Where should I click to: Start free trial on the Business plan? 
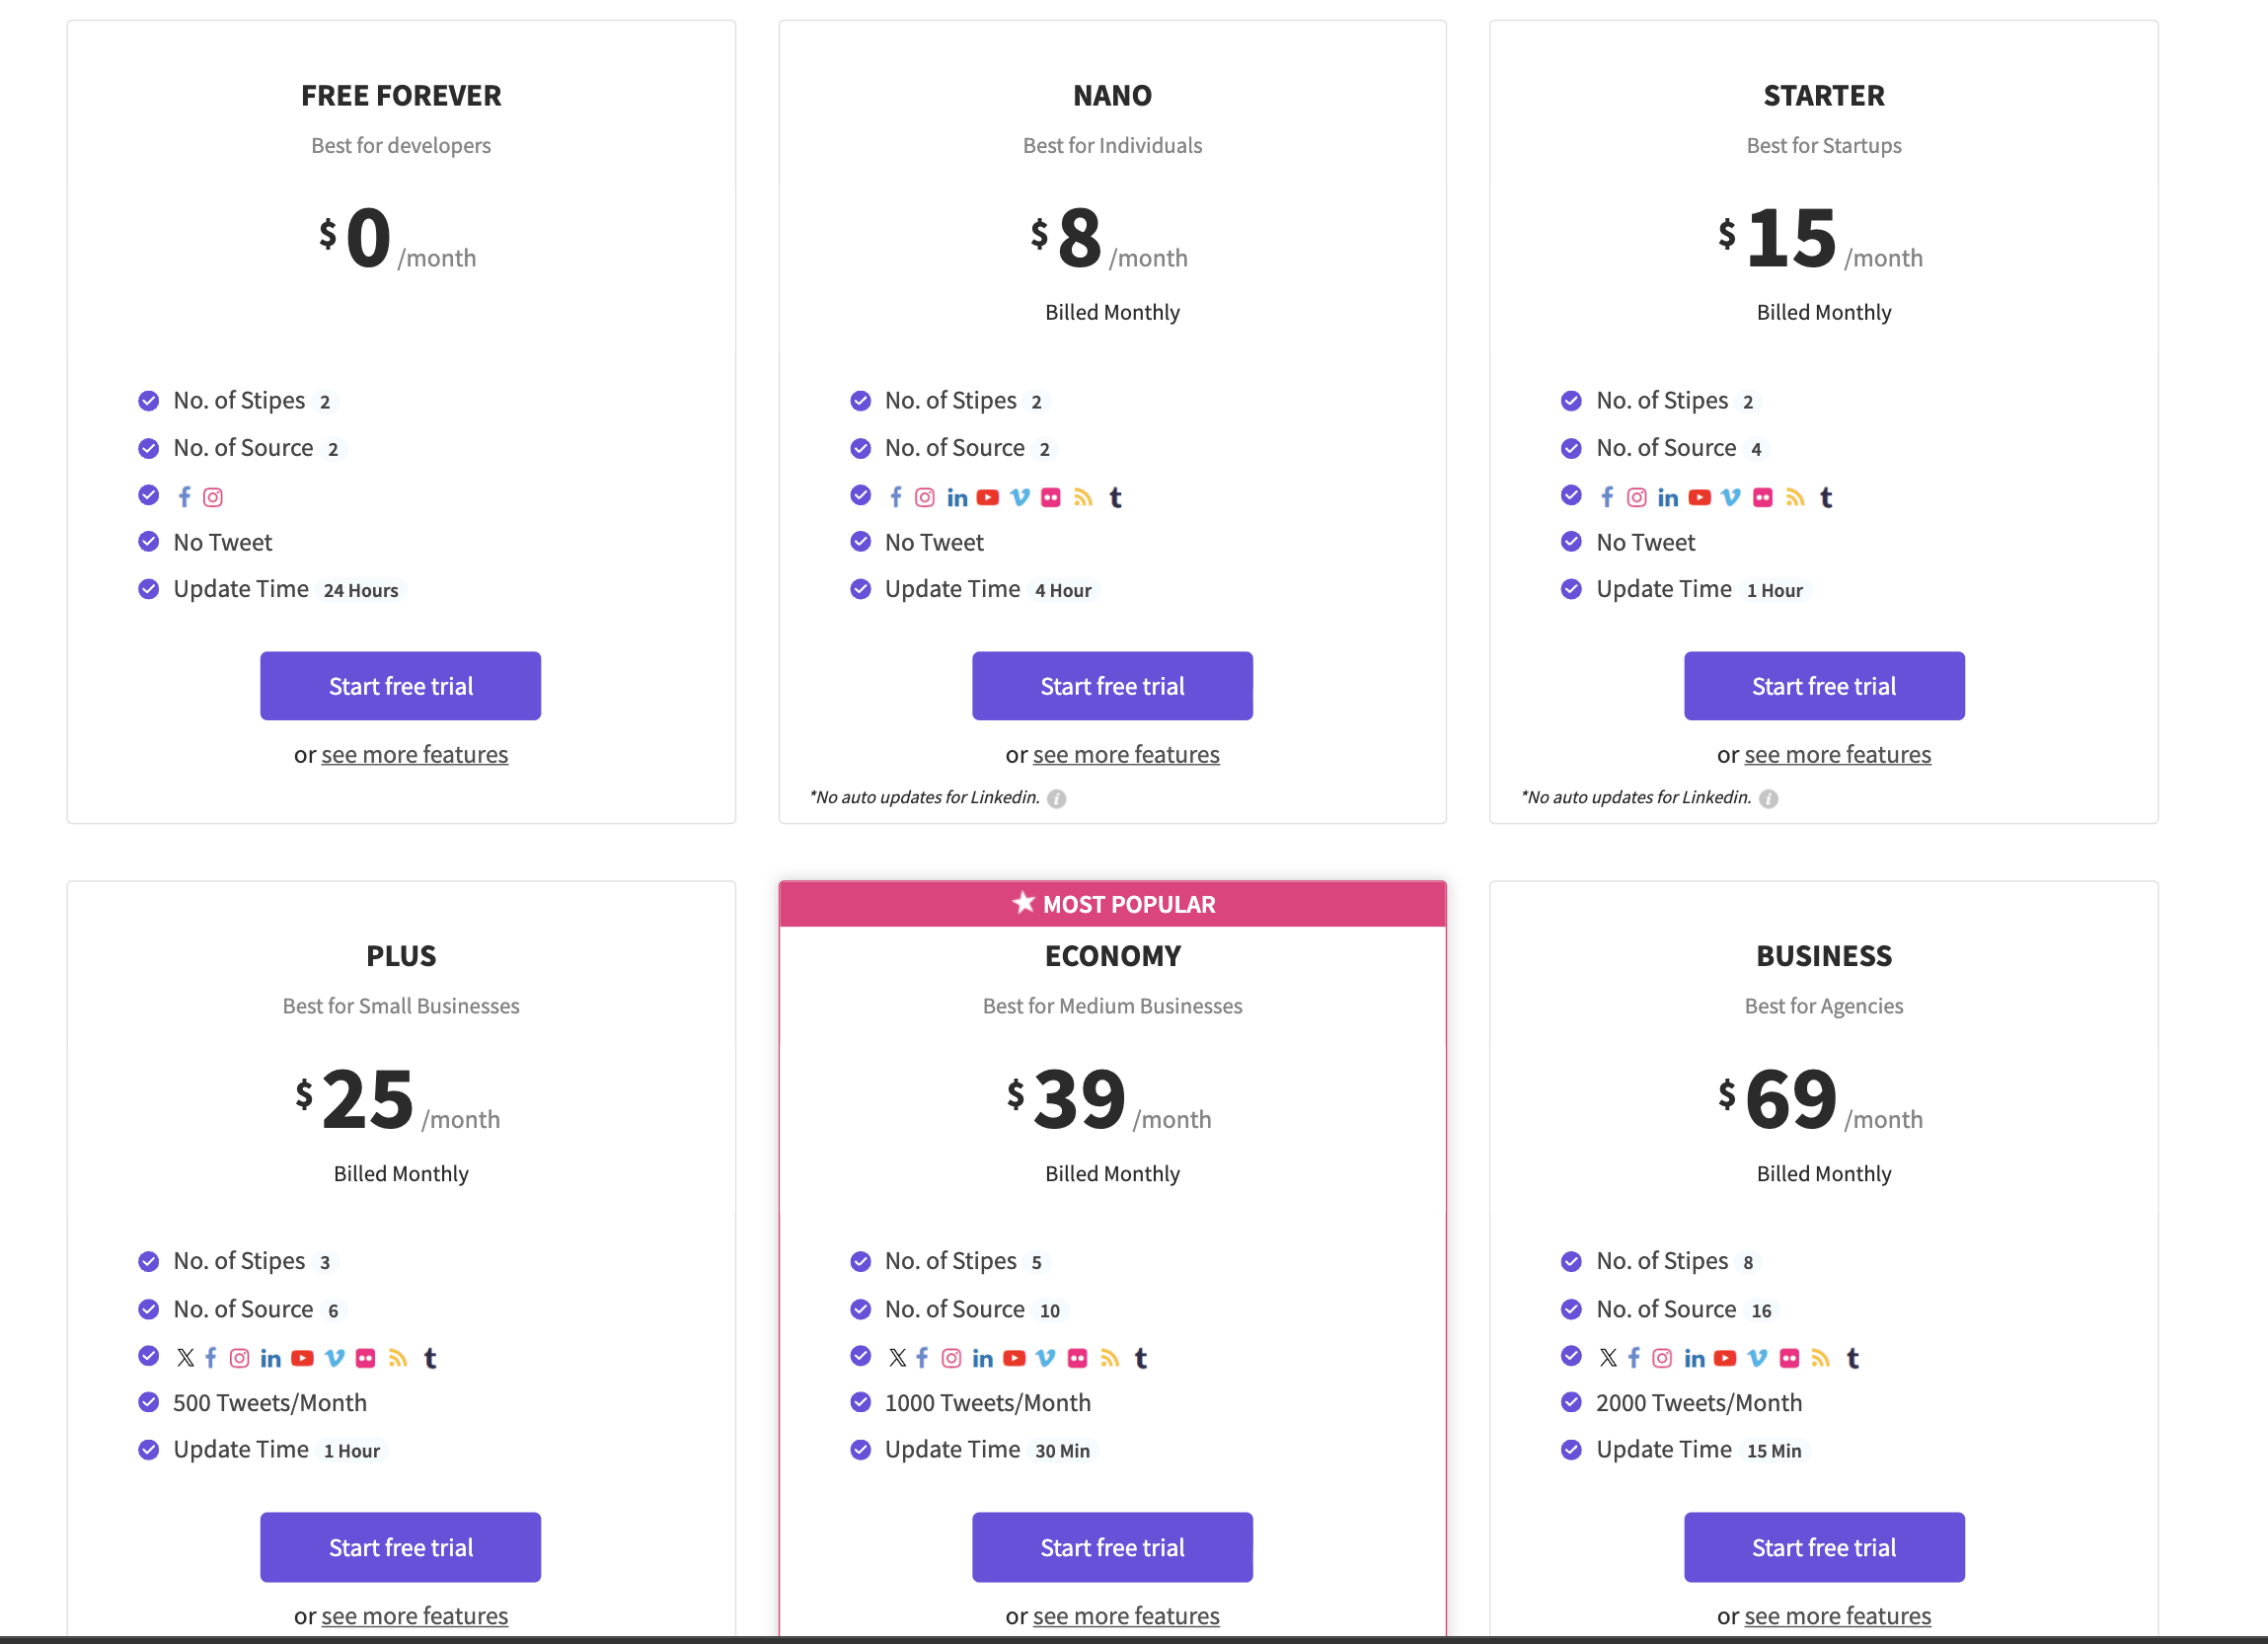[1824, 1547]
